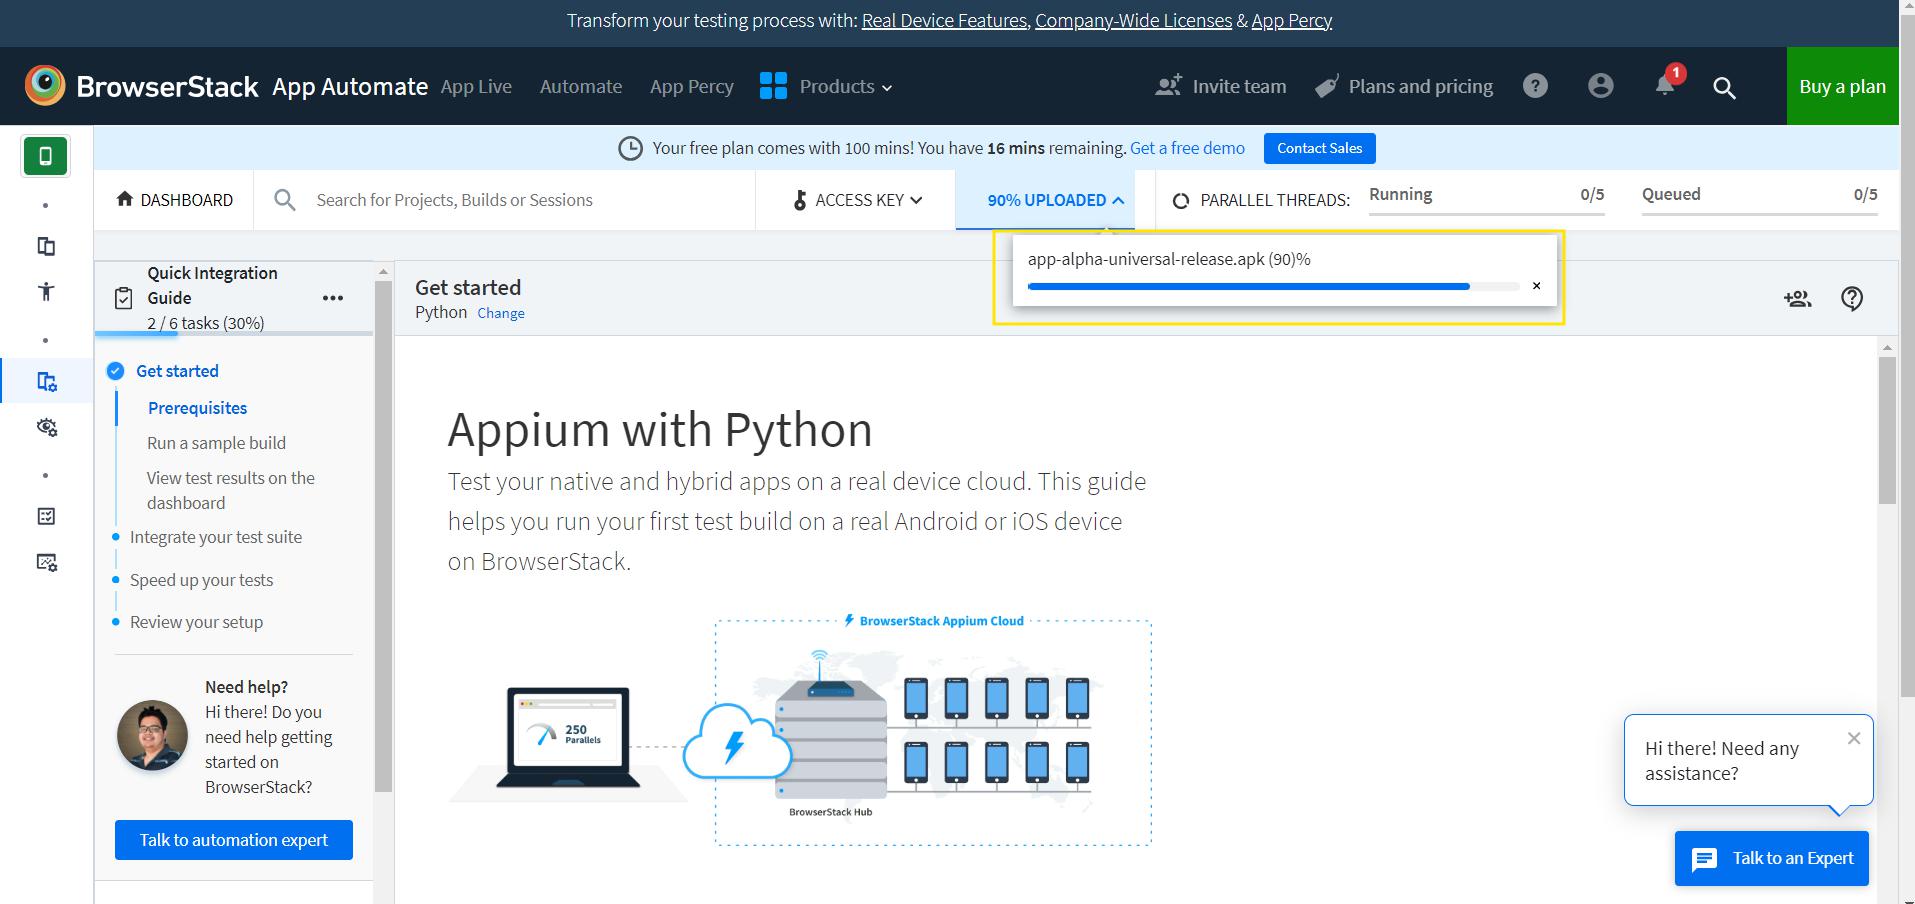Close the Need any assistance popup
The width and height of the screenshot is (1915, 904).
[x=1854, y=738]
